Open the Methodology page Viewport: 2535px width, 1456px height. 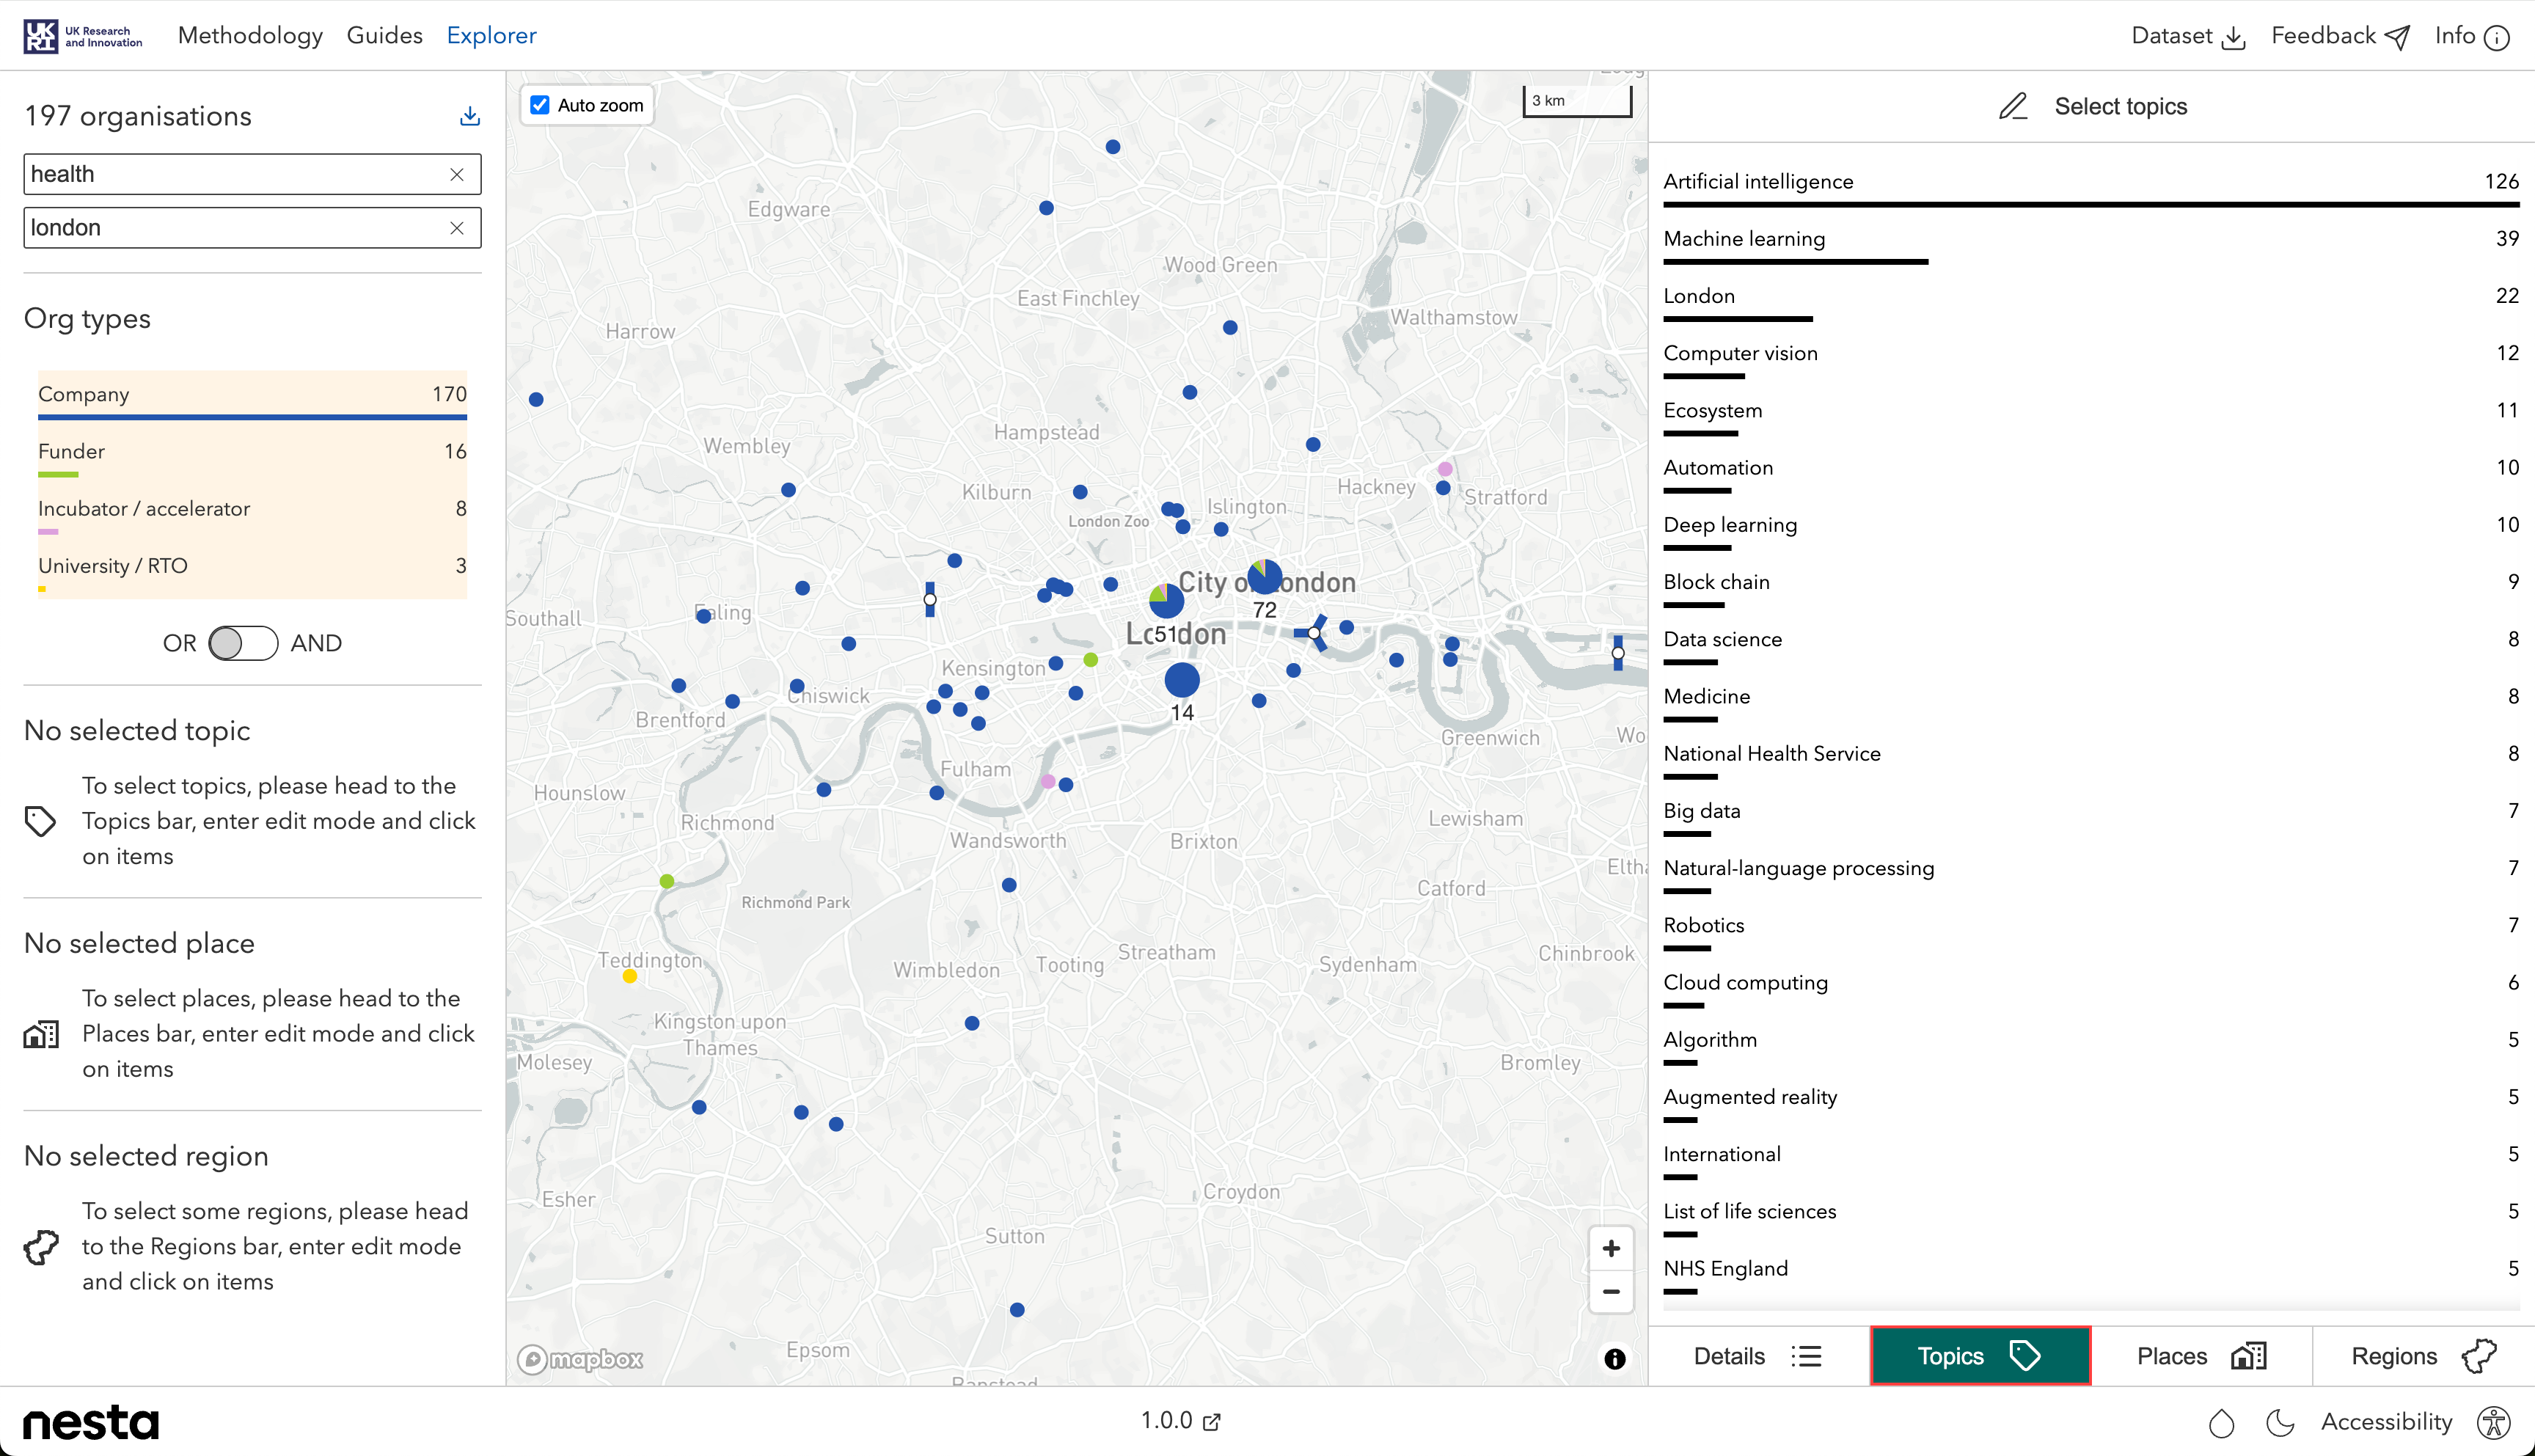tap(250, 36)
